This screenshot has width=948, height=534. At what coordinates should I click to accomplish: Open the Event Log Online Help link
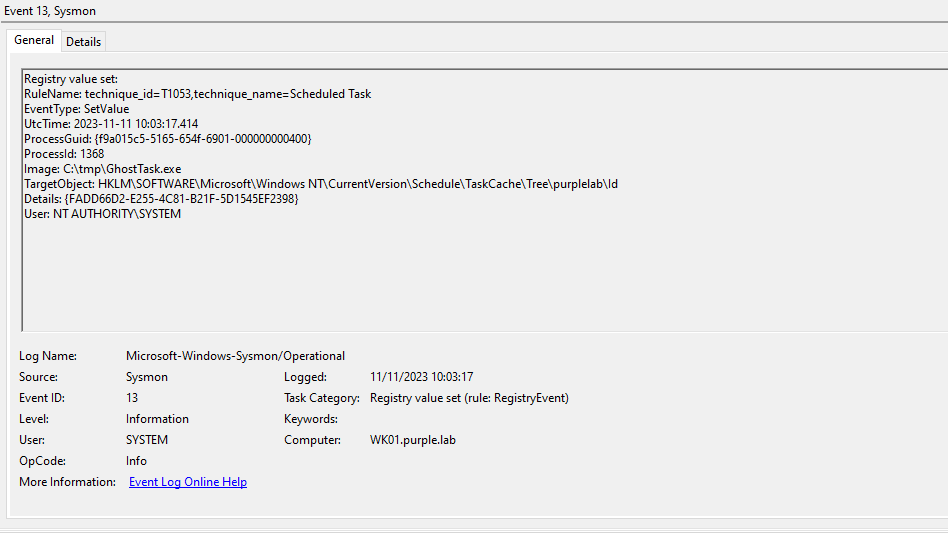[188, 482]
